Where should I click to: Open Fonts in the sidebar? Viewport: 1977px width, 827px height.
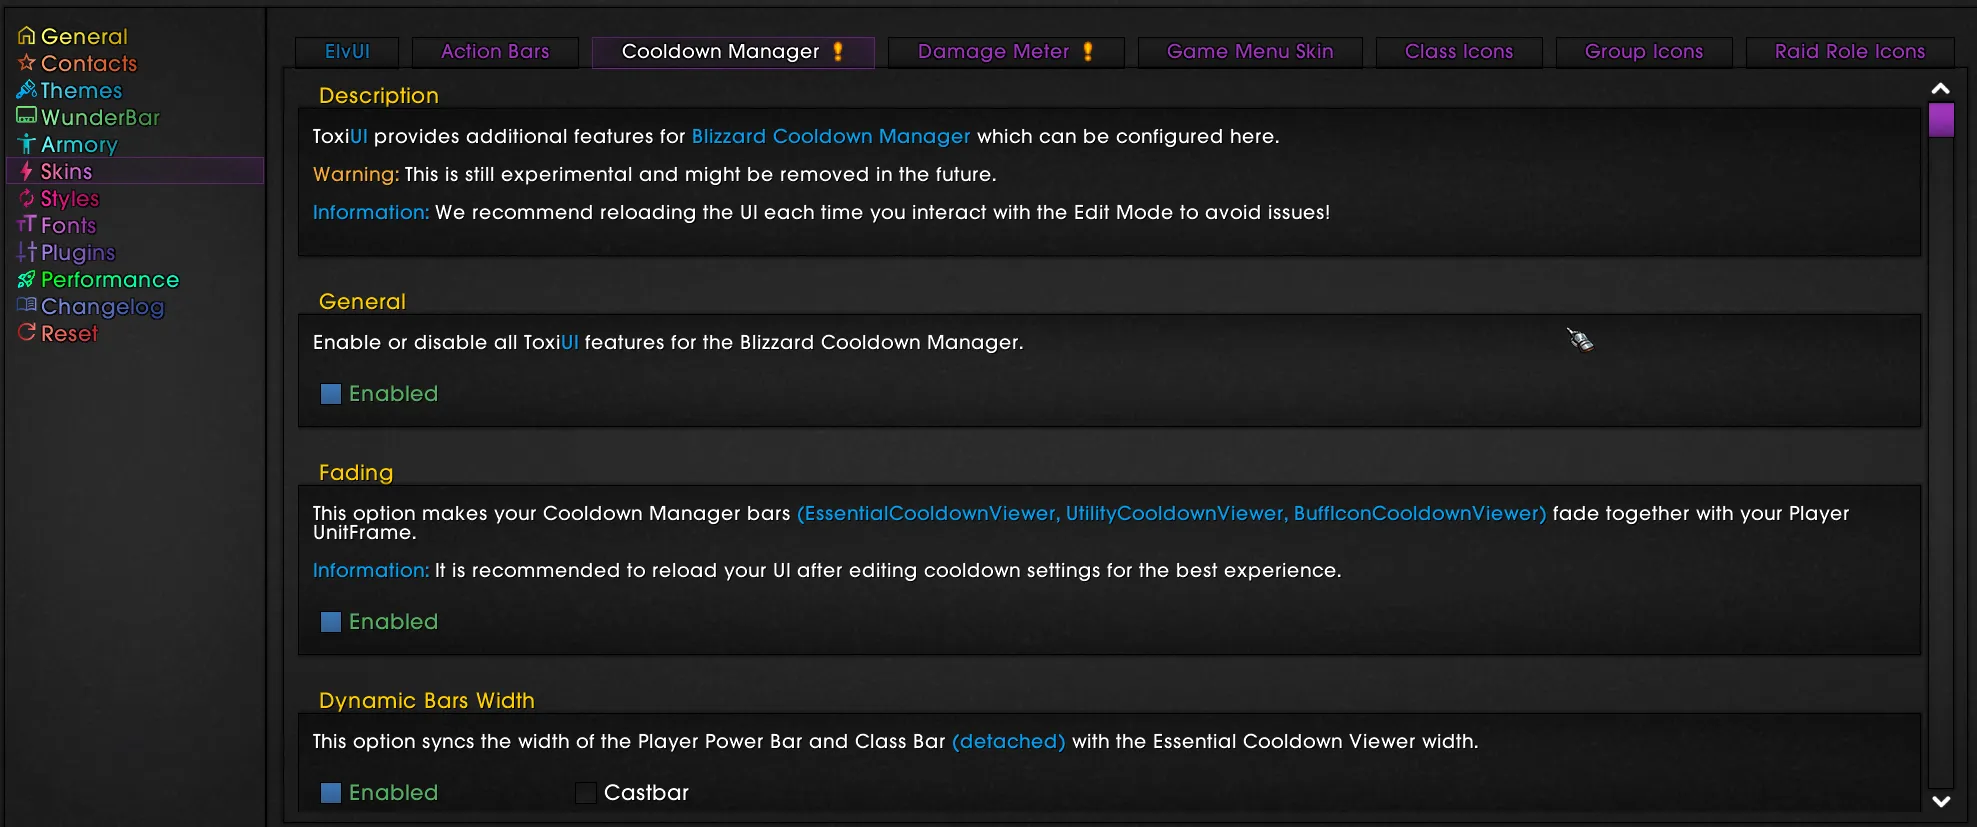coord(68,226)
